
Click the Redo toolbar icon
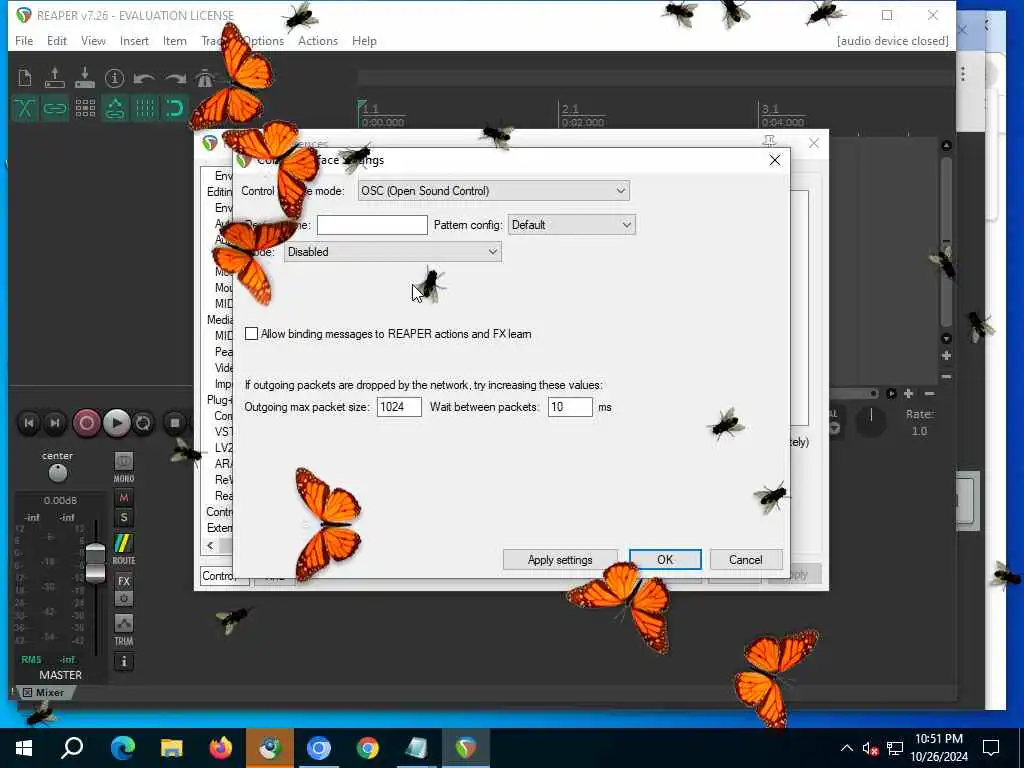(x=175, y=79)
